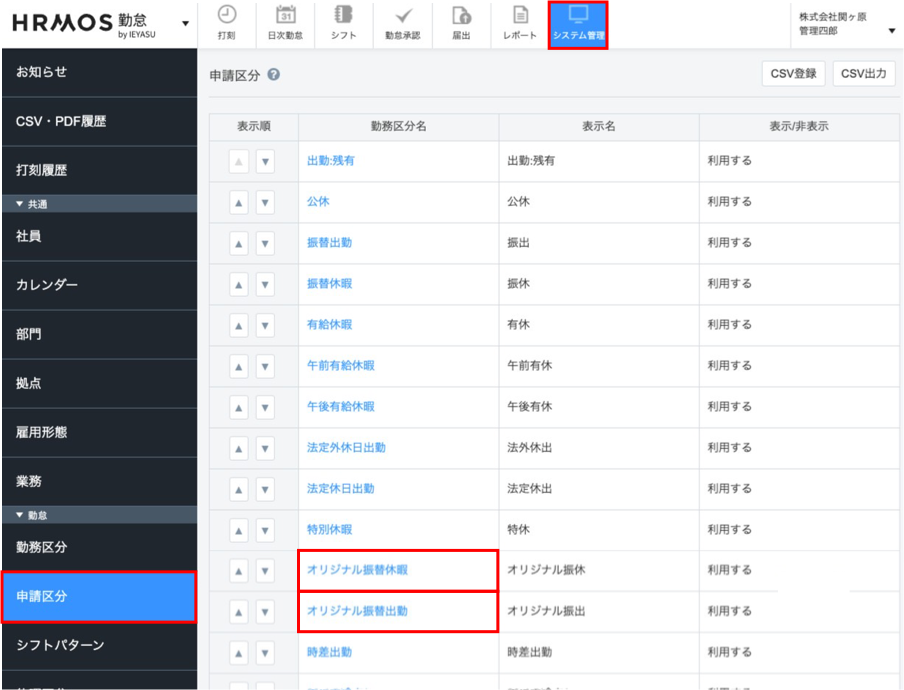Open the 特別休暇 link

(329, 530)
